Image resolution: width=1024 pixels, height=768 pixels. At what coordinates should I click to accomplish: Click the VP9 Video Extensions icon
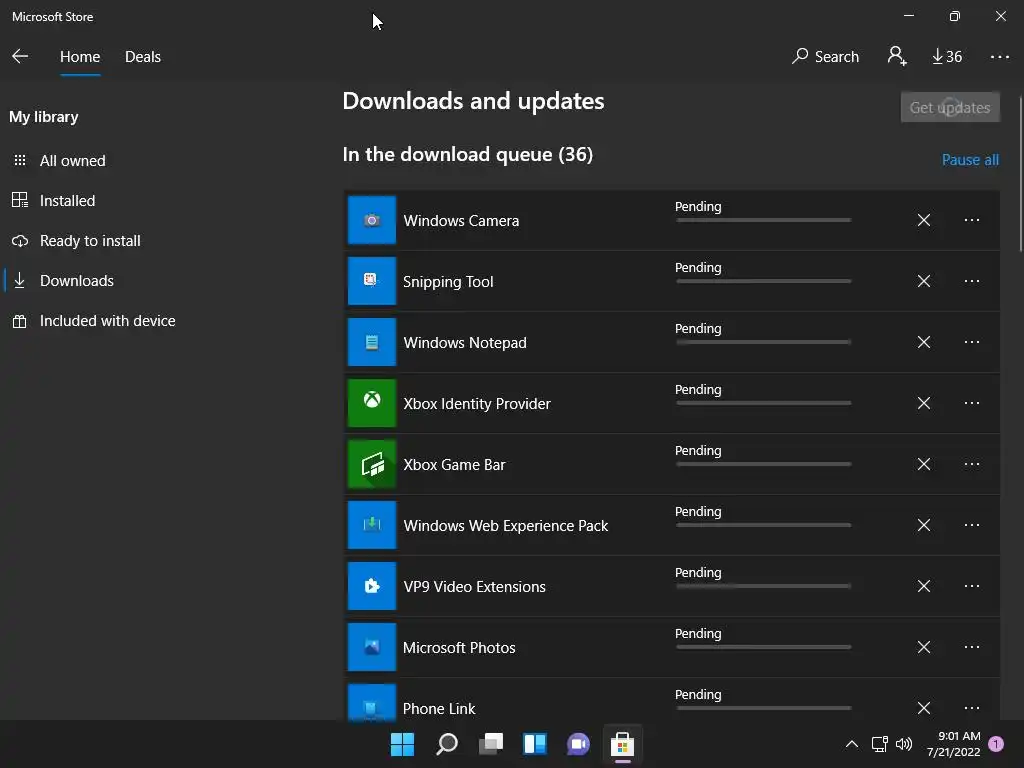[x=372, y=586]
